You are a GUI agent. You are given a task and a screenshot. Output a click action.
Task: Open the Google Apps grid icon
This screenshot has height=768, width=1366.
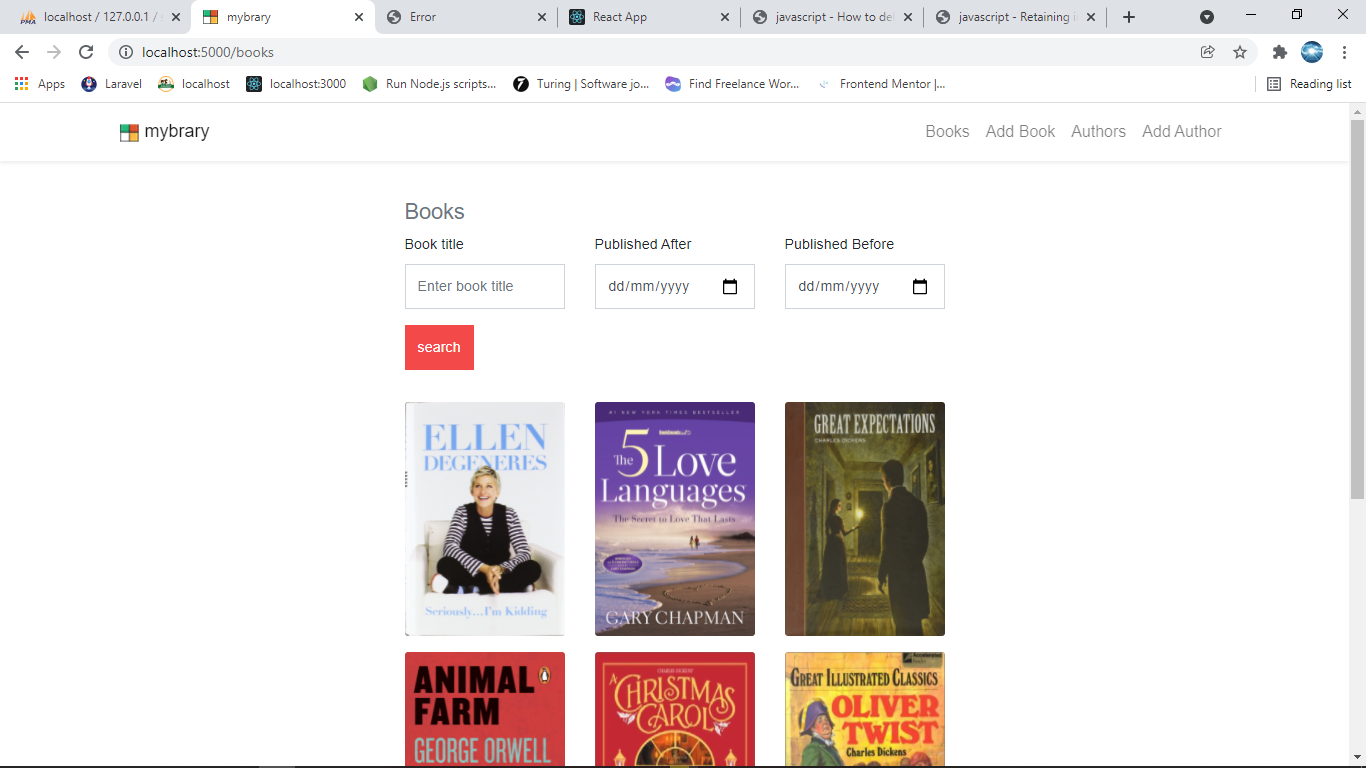(x=20, y=84)
